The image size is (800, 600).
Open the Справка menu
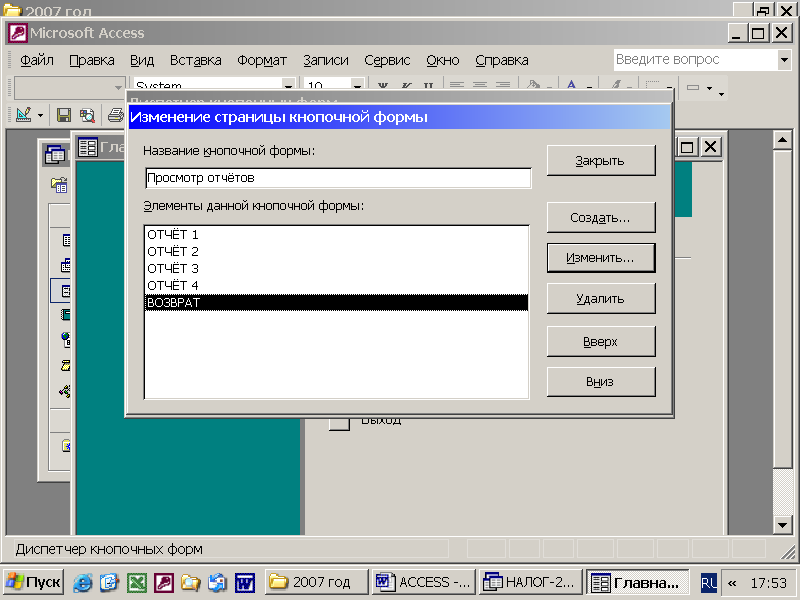coord(502,60)
